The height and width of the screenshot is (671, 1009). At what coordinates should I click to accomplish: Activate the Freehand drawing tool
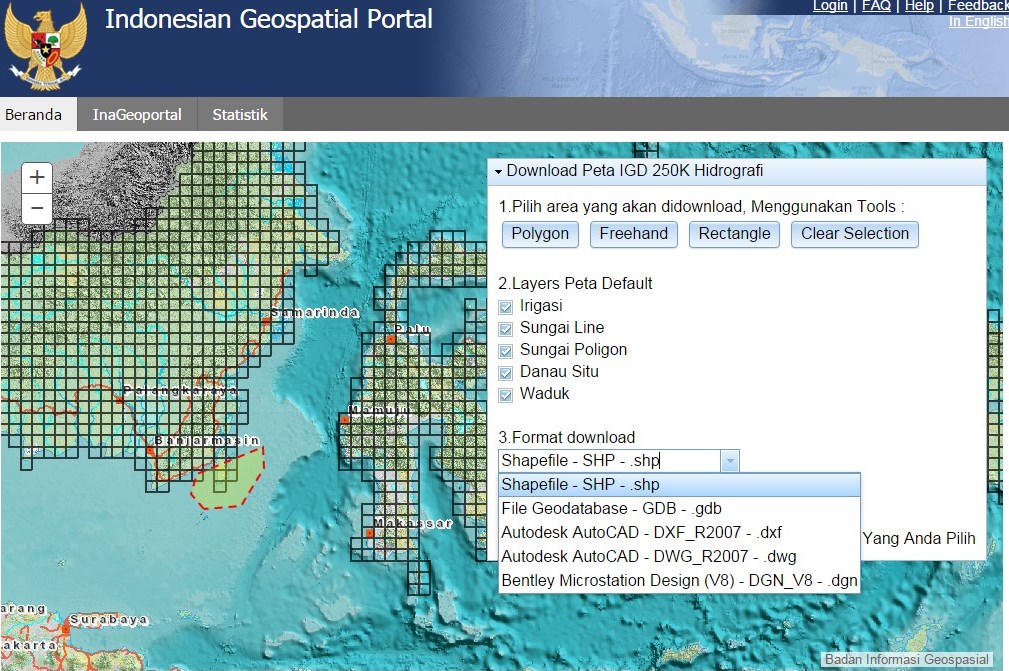pos(633,234)
